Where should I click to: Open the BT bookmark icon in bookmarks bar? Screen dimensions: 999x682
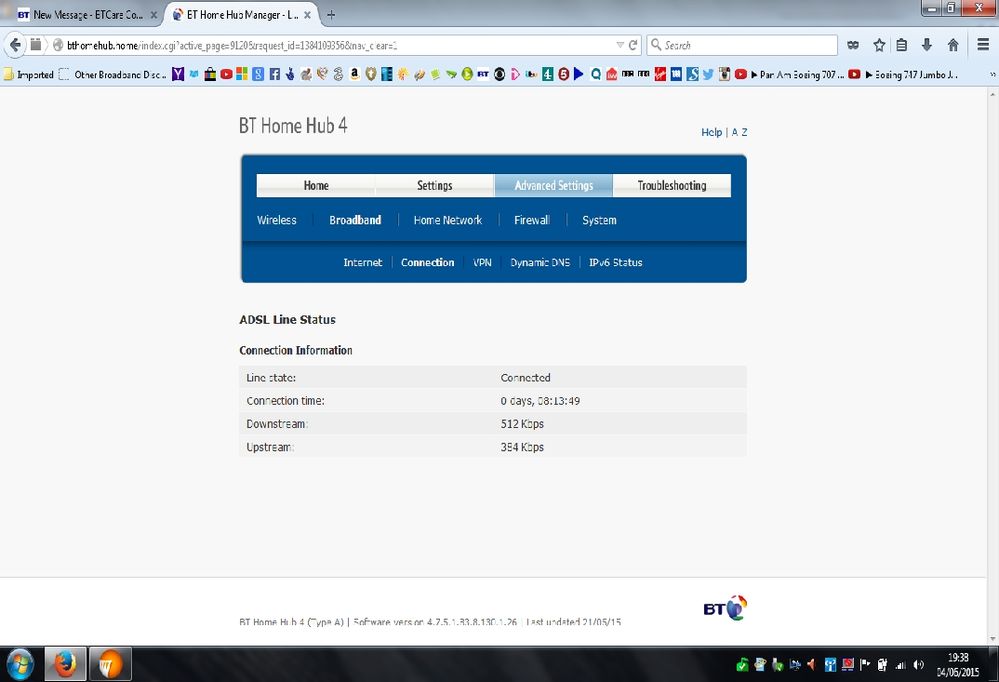483,75
